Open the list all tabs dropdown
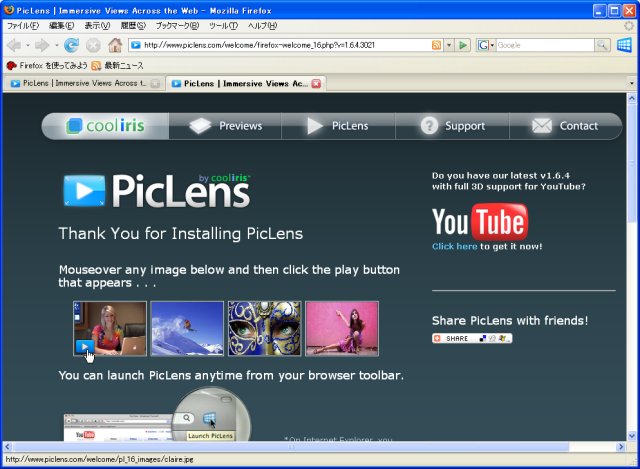 631,83
